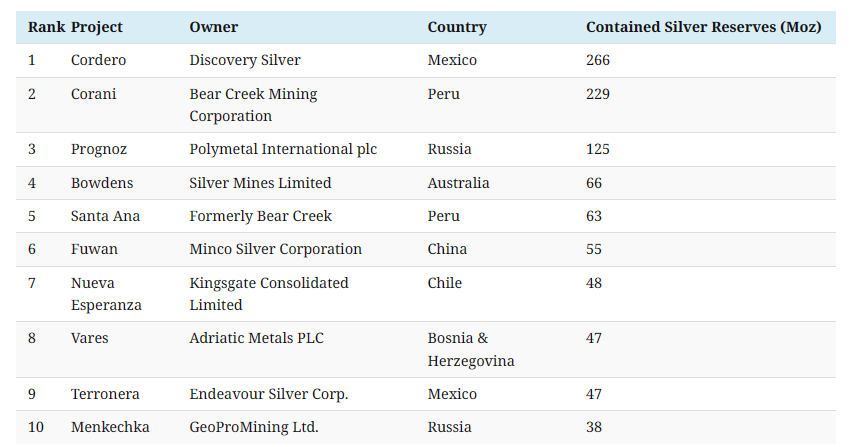Click the Country column header

click(457, 27)
